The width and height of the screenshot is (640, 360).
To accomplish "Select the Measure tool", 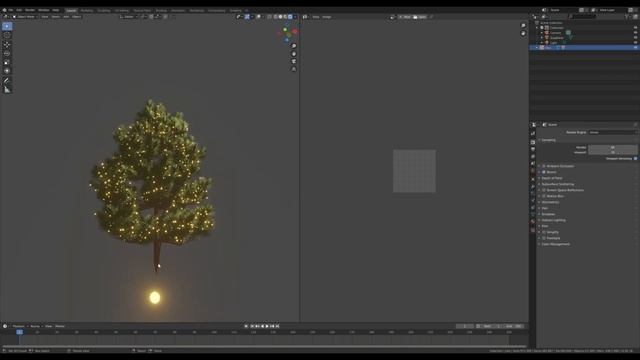I will [7, 90].
